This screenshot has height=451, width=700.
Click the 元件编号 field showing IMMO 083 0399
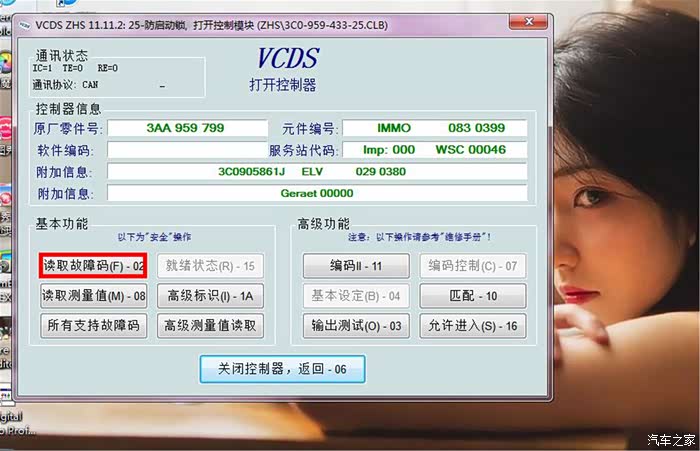tap(434, 128)
